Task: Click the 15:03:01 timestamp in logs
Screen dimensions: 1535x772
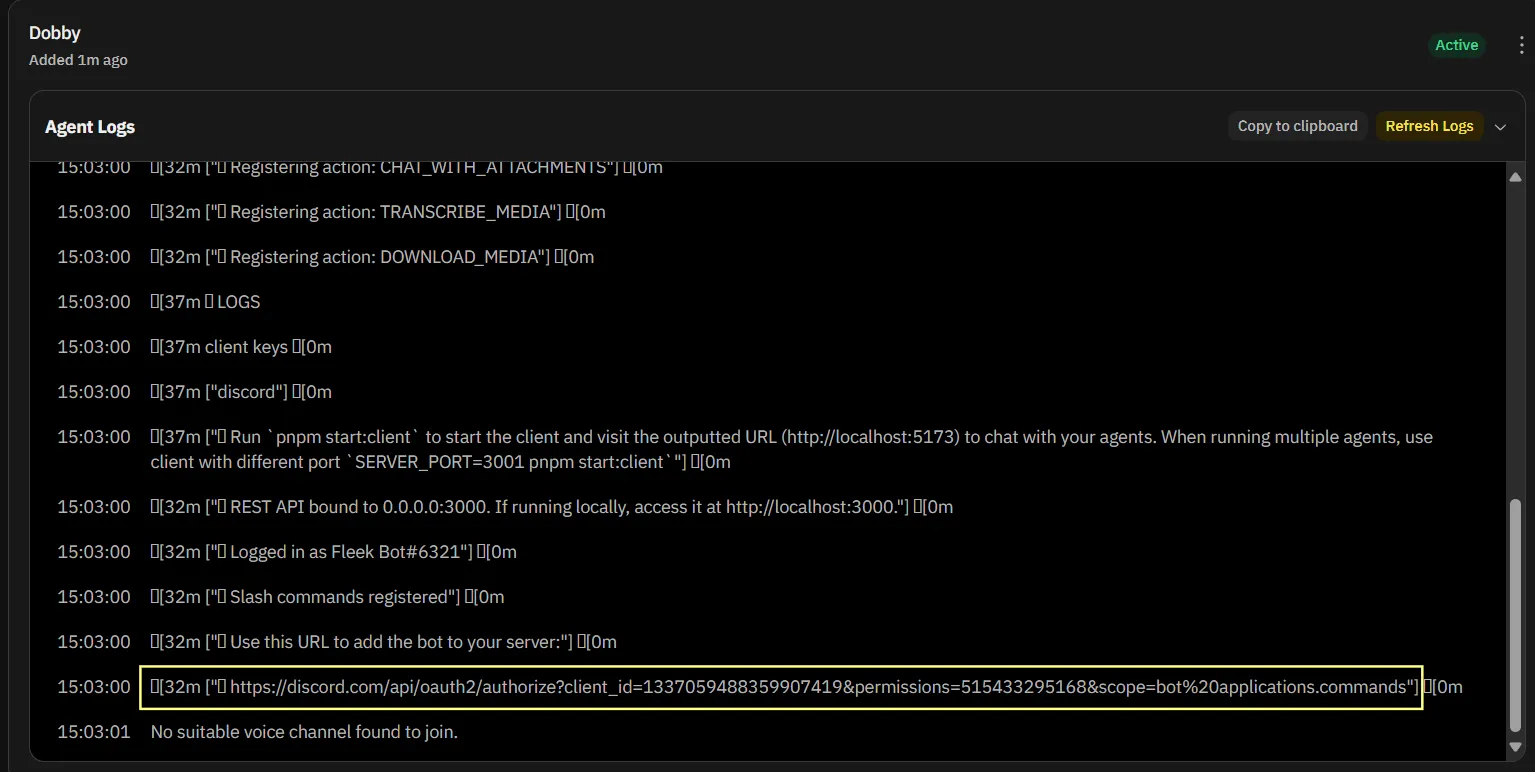Action: [x=94, y=732]
